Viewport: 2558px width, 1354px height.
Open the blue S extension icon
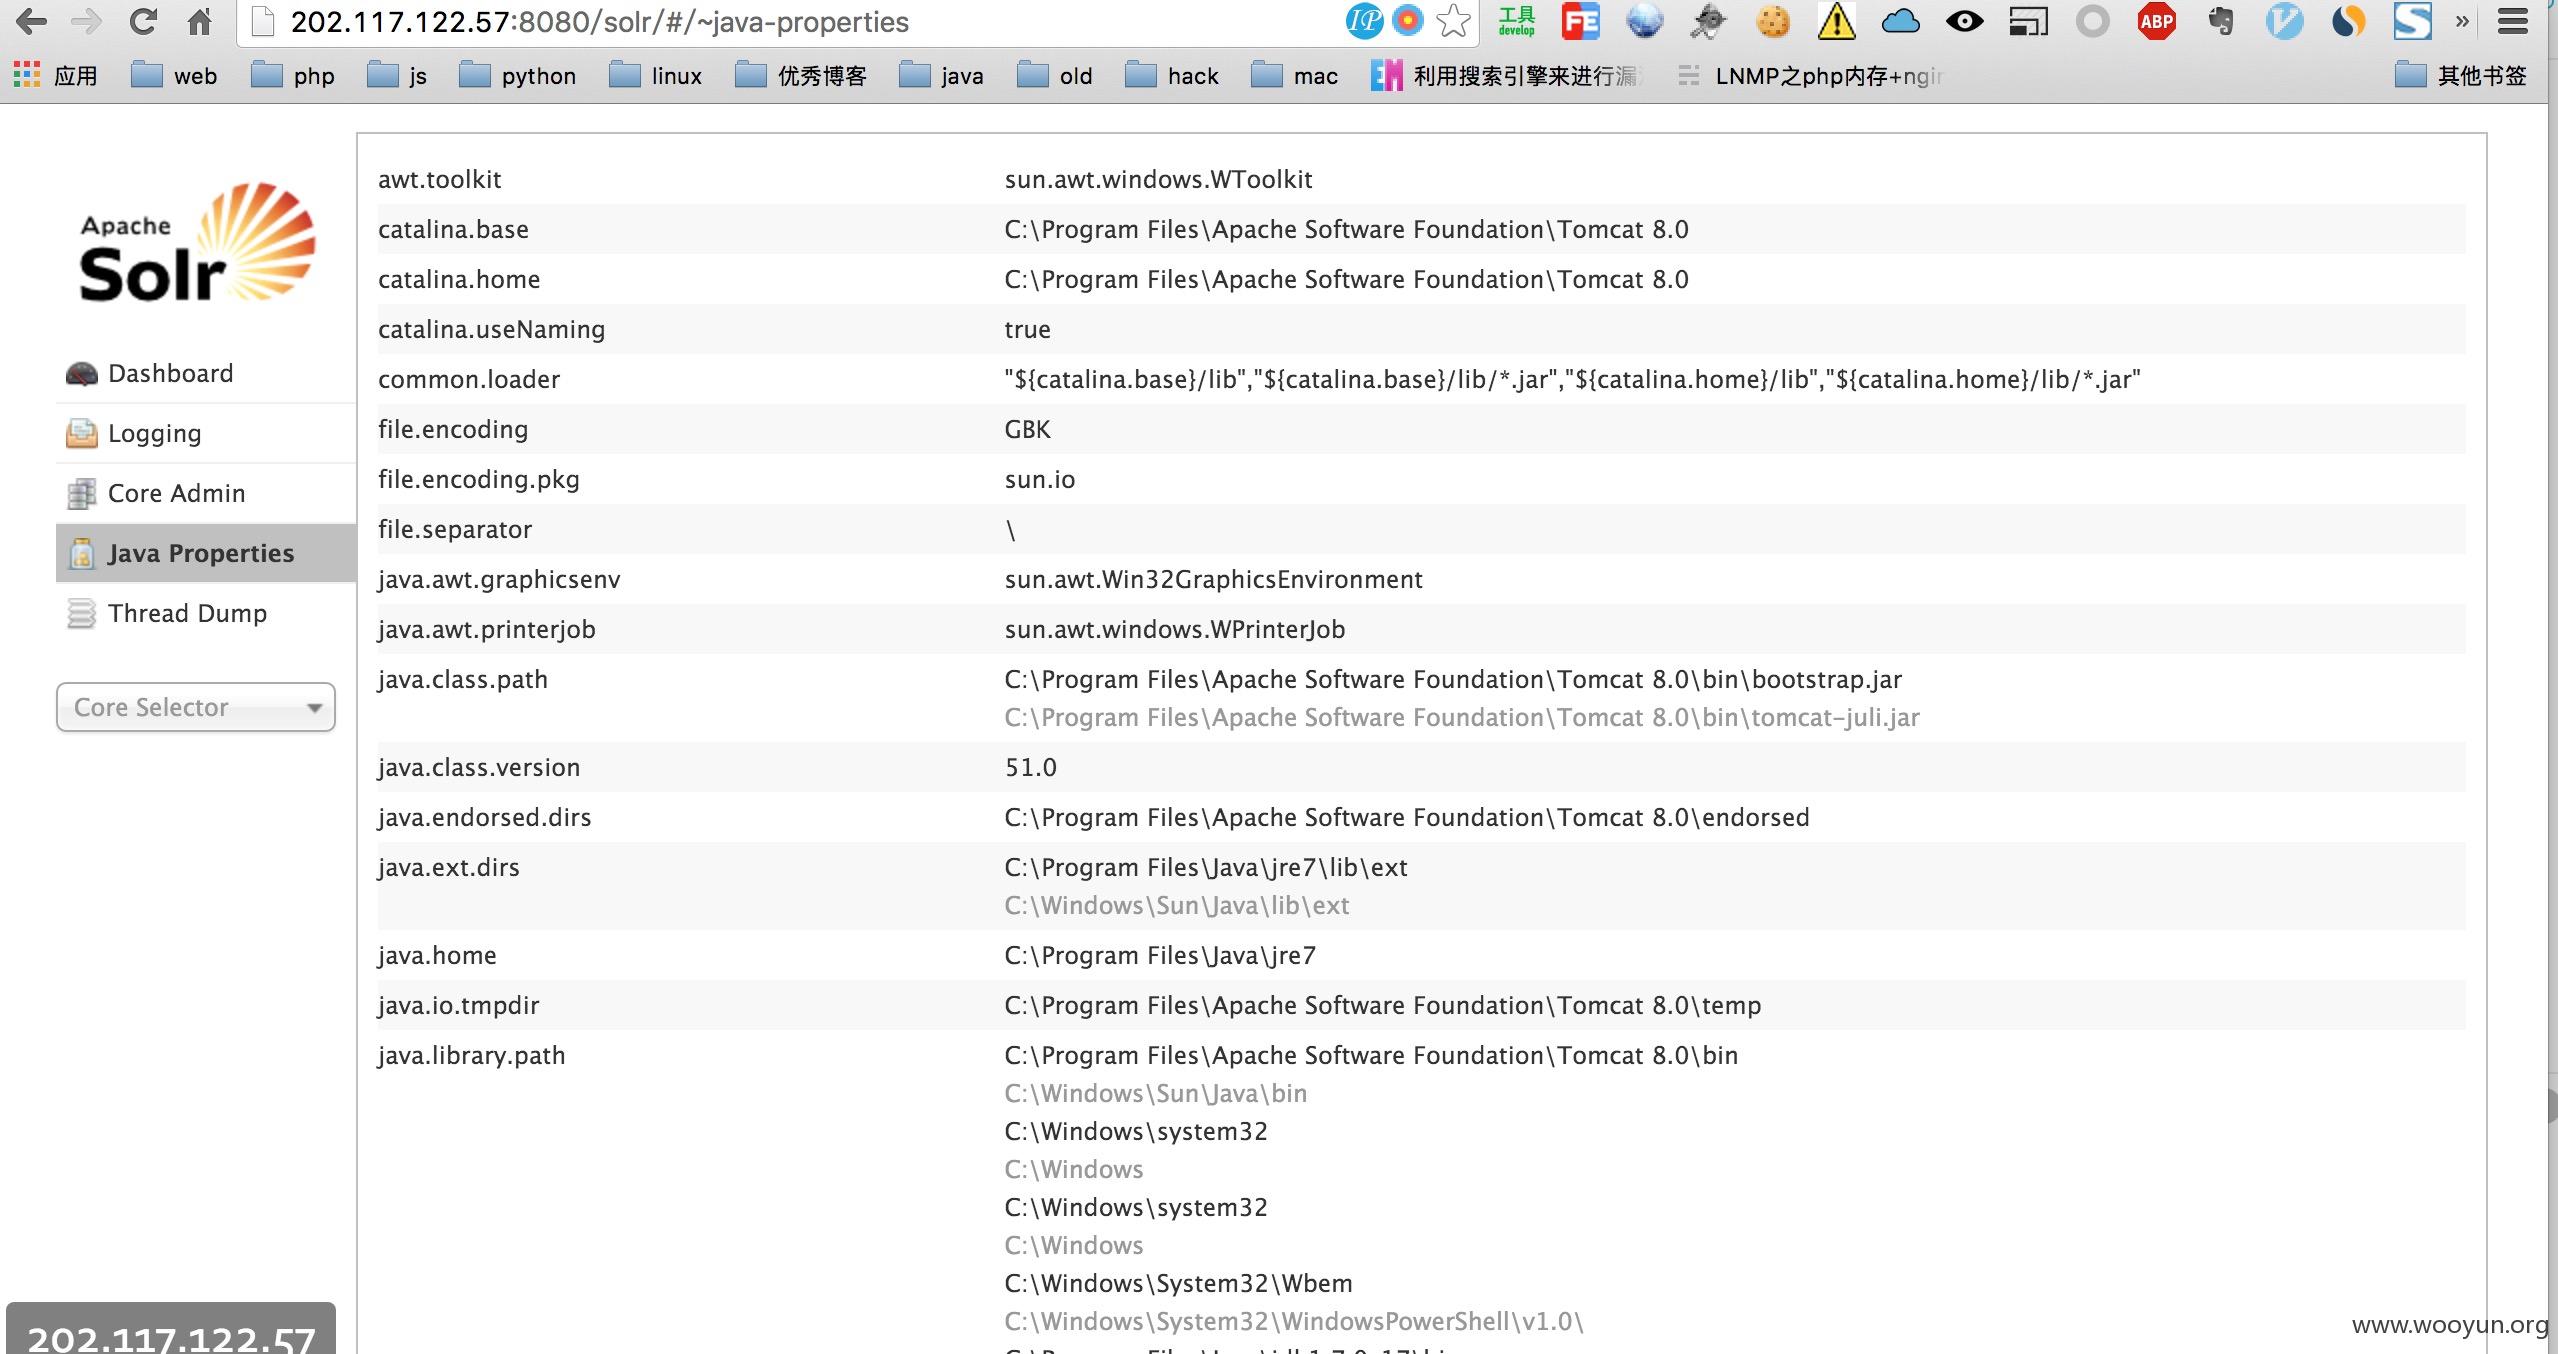[x=2412, y=21]
